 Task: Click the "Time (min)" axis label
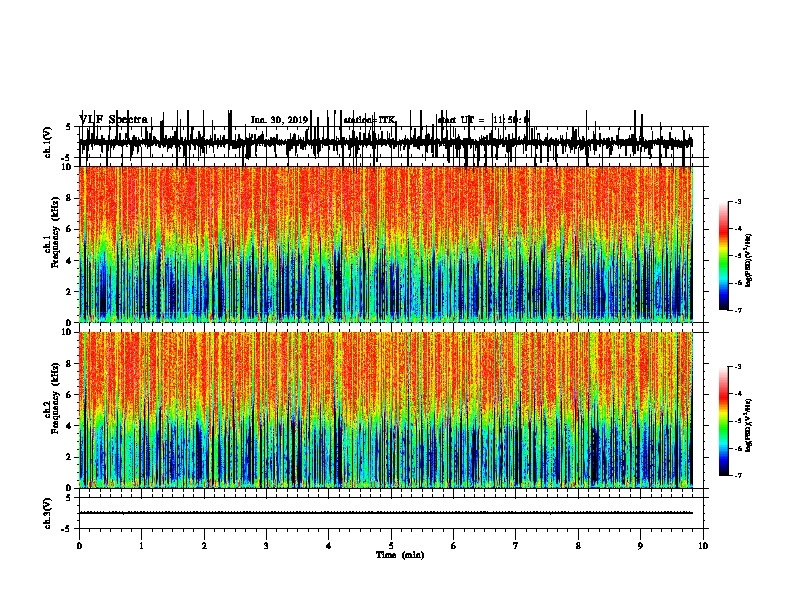click(x=400, y=555)
